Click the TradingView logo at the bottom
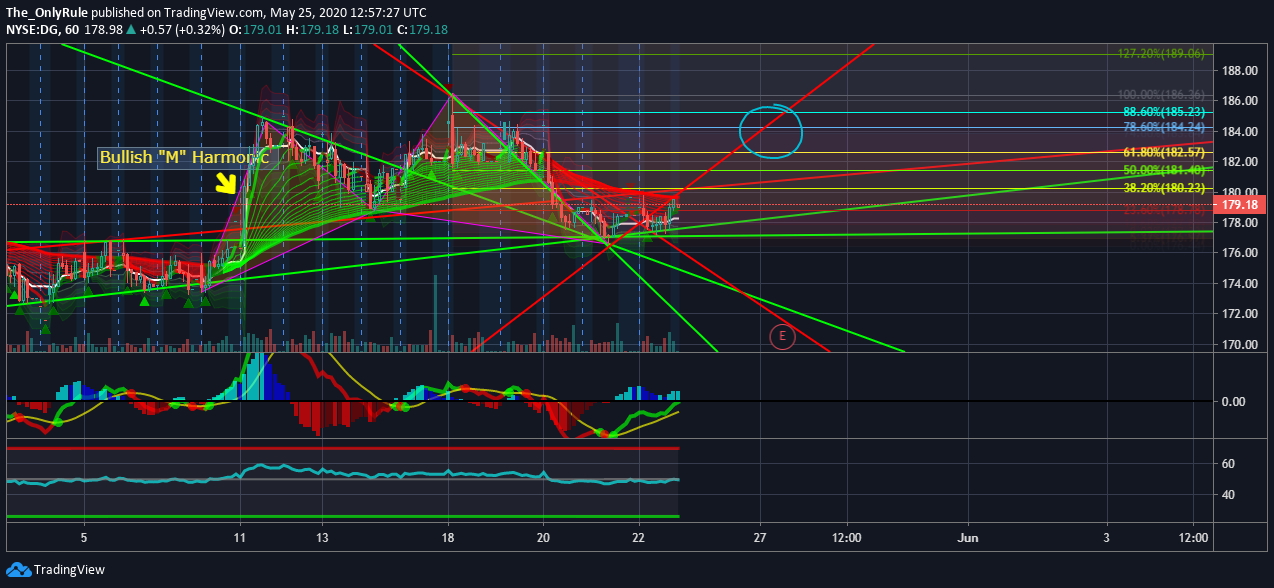Screen dimensions: 1274x588 [57, 569]
